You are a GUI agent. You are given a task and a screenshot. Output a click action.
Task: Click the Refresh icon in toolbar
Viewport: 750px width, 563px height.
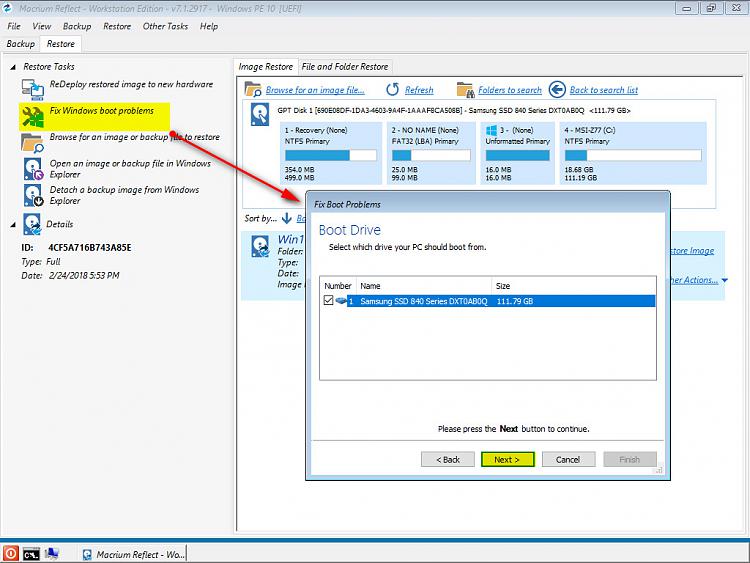coord(393,90)
